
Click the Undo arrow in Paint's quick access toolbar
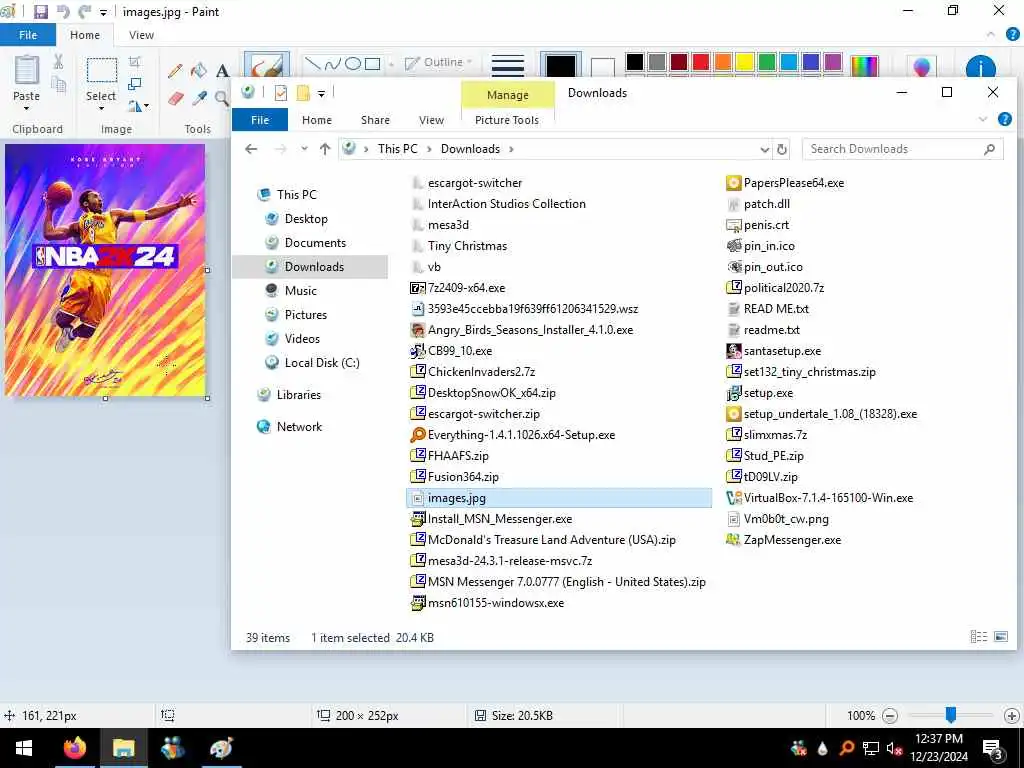[x=63, y=11]
